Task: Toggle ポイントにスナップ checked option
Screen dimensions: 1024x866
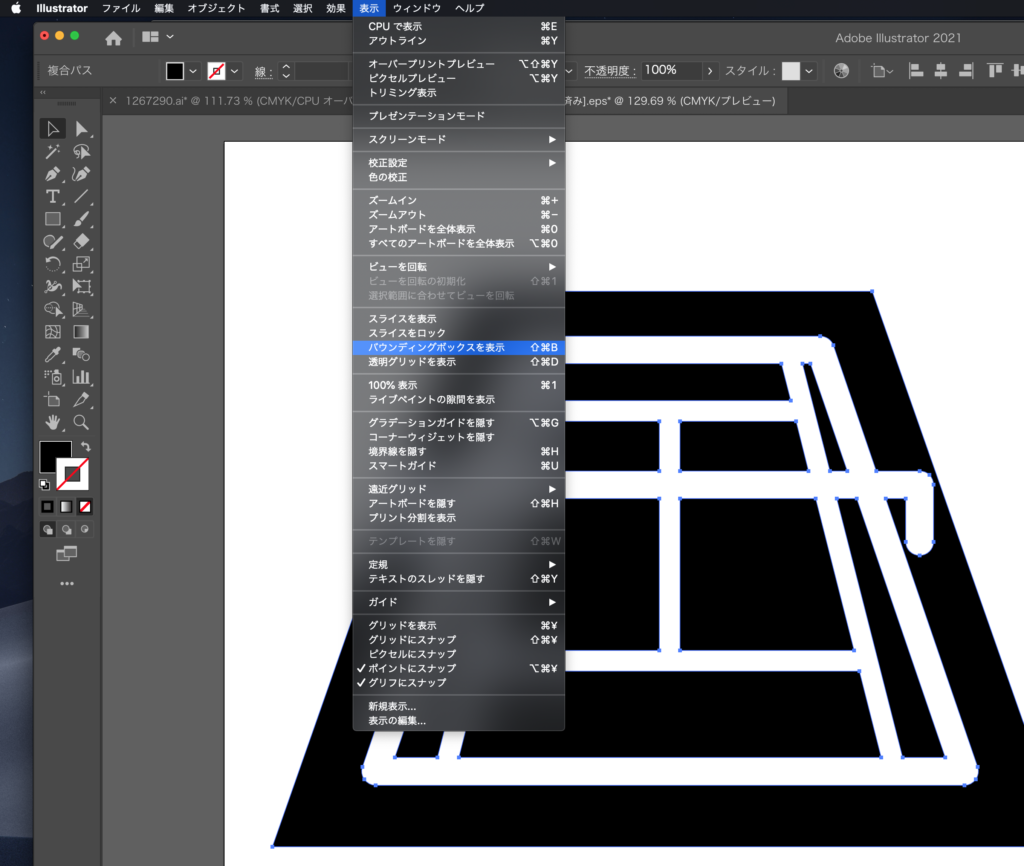Action: [x=412, y=668]
